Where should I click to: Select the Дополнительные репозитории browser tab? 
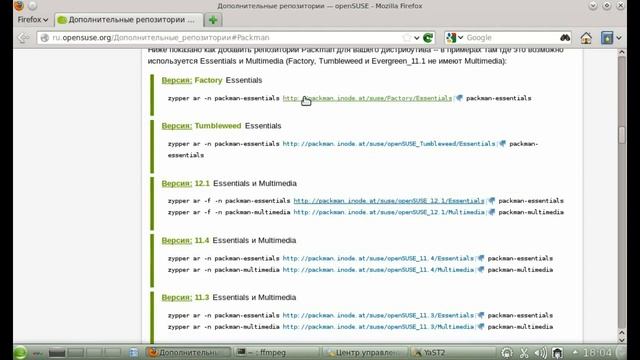(x=128, y=20)
